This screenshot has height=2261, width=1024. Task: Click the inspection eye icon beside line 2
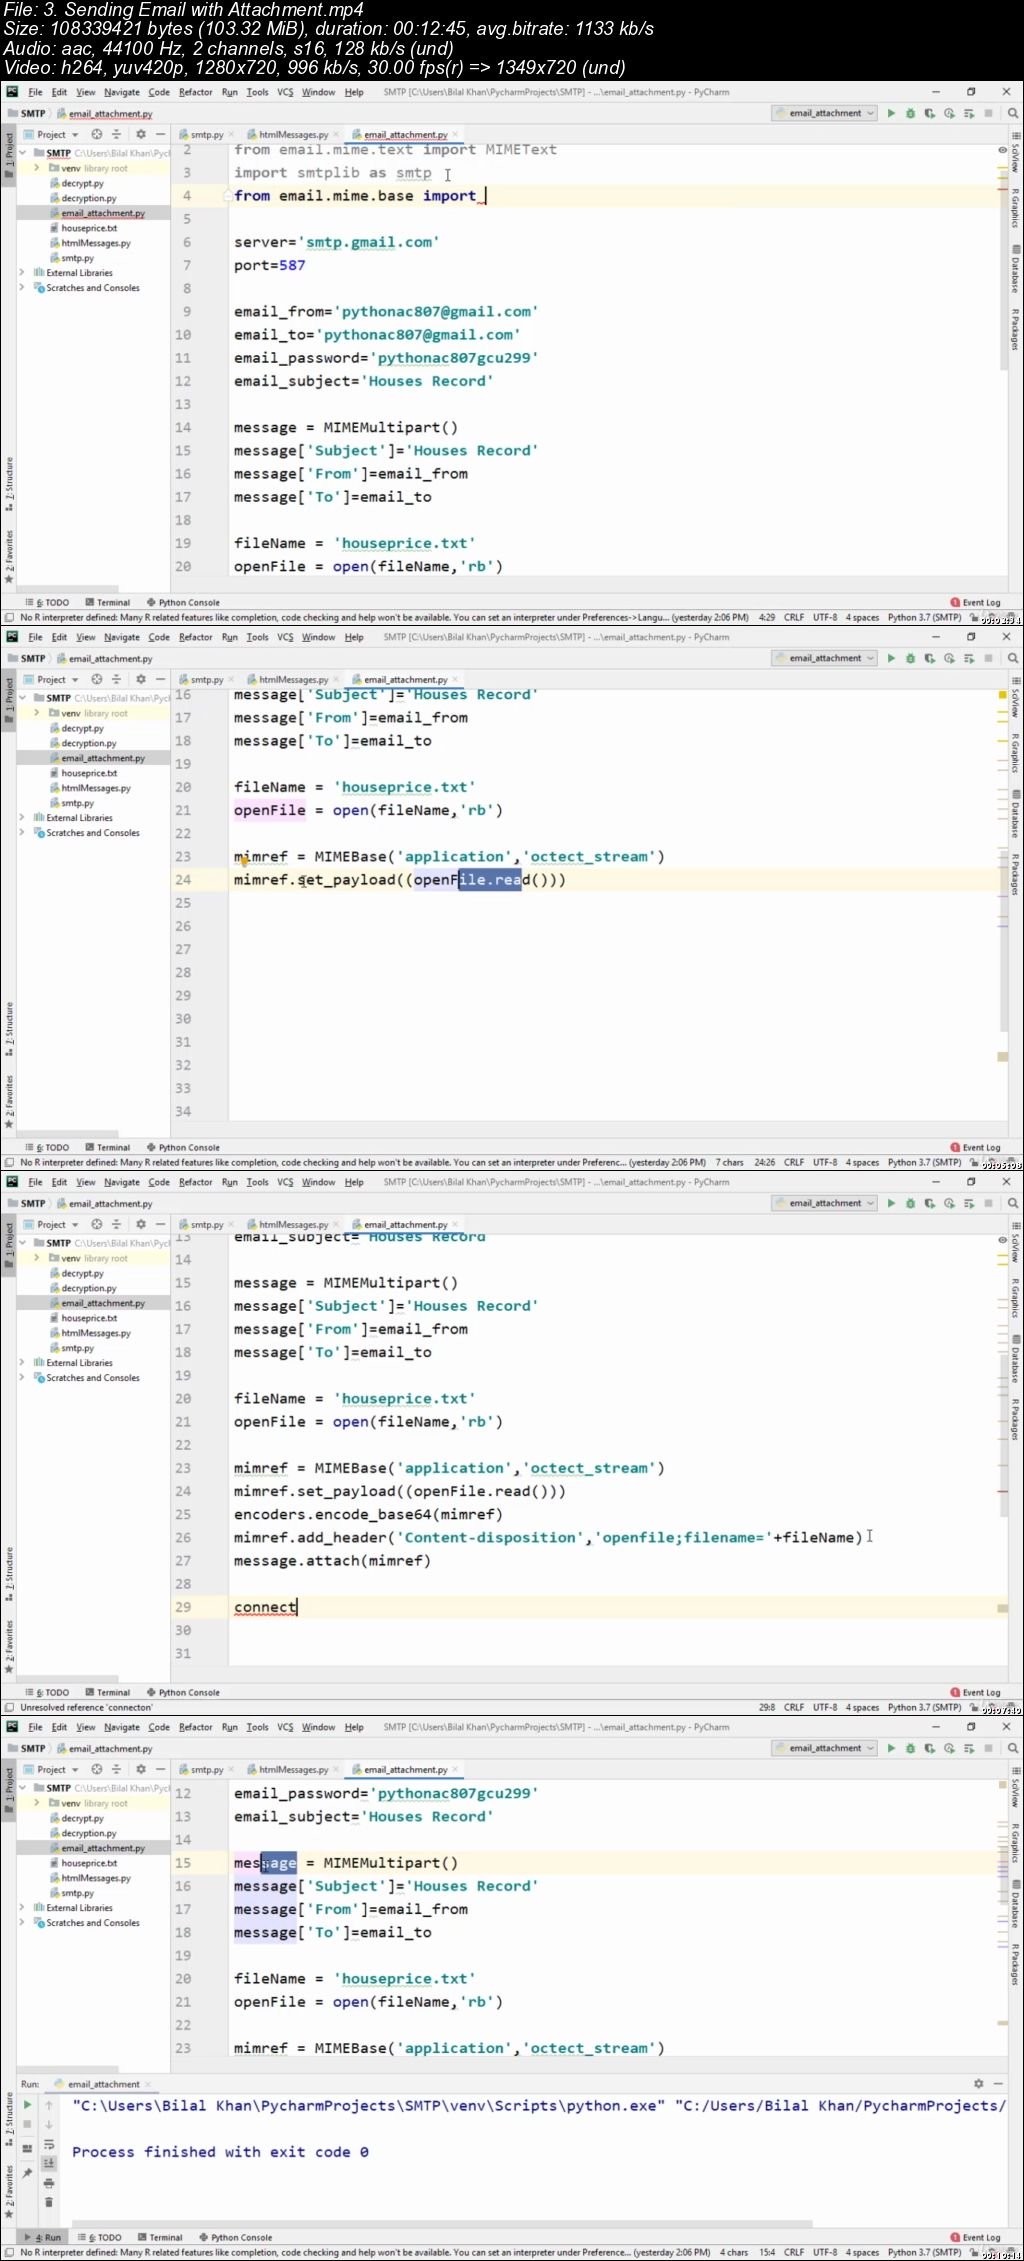[1002, 150]
